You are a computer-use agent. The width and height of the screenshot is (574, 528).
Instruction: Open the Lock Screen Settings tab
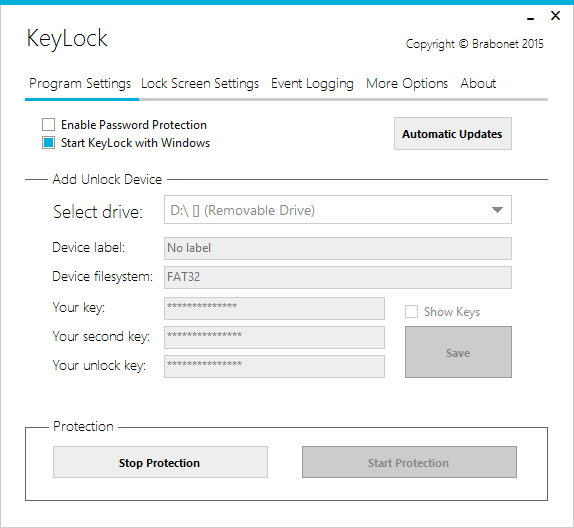pyautogui.click(x=200, y=84)
